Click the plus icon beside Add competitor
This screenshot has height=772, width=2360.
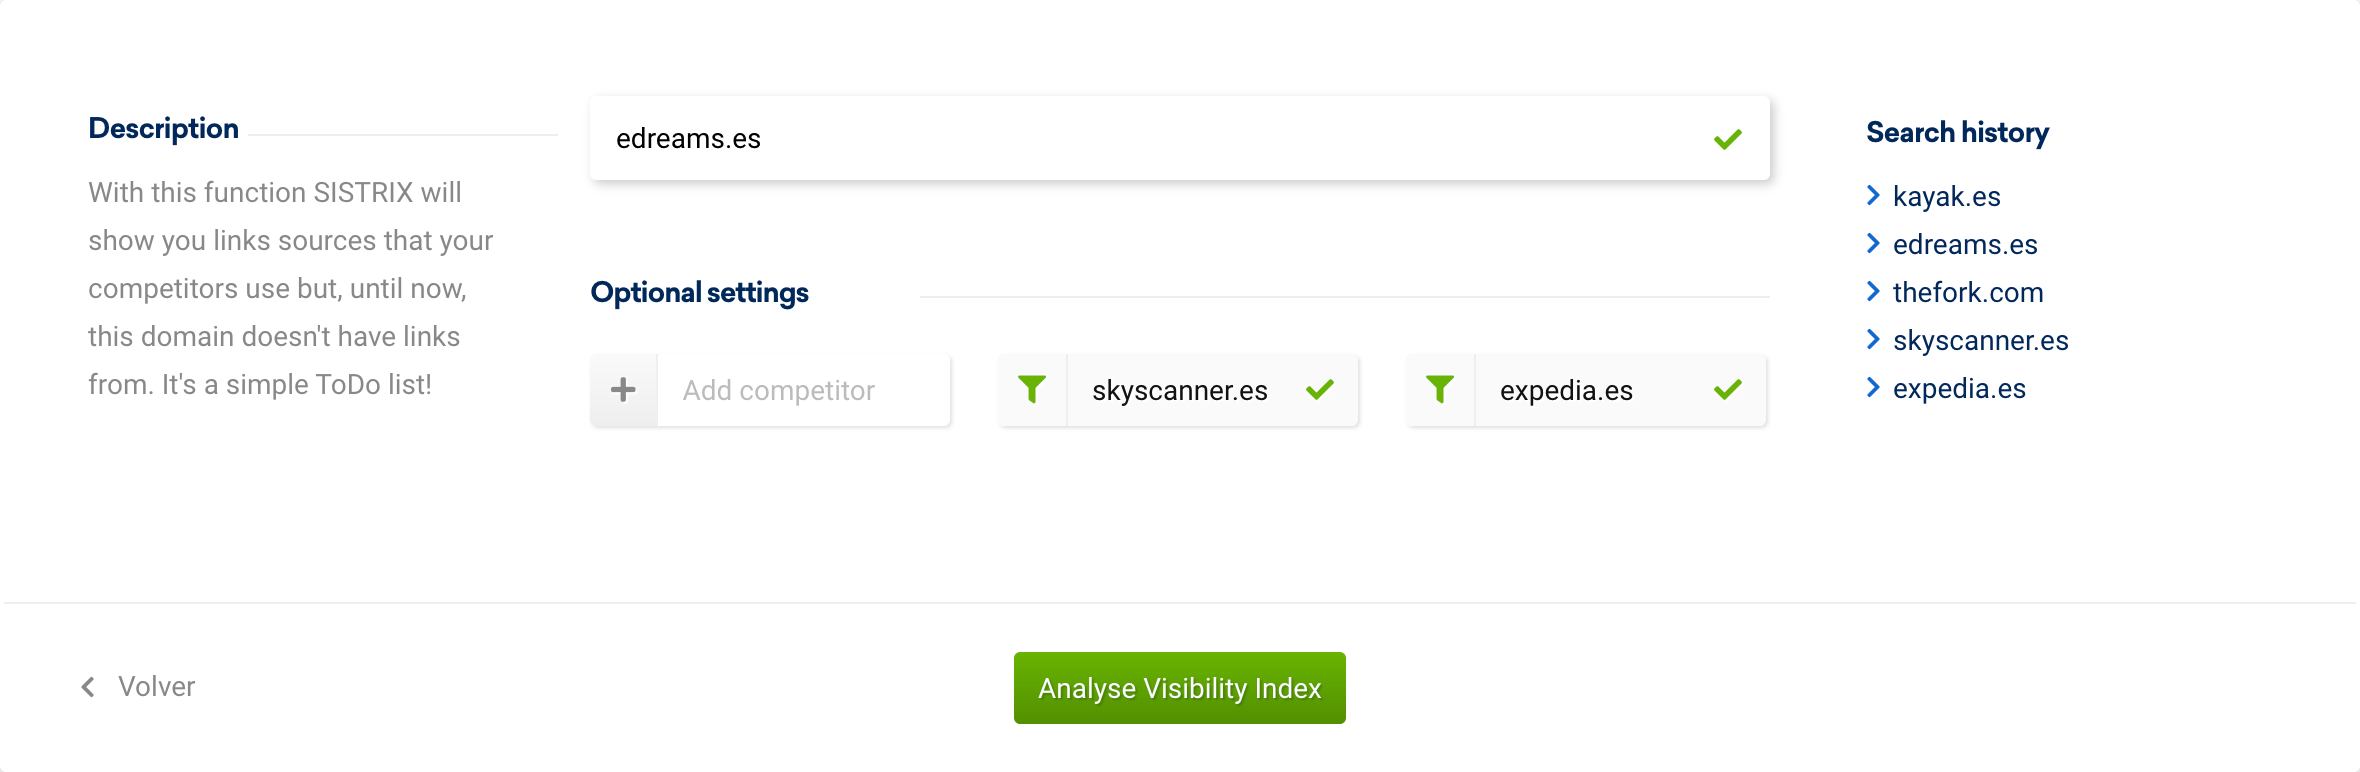click(x=623, y=390)
